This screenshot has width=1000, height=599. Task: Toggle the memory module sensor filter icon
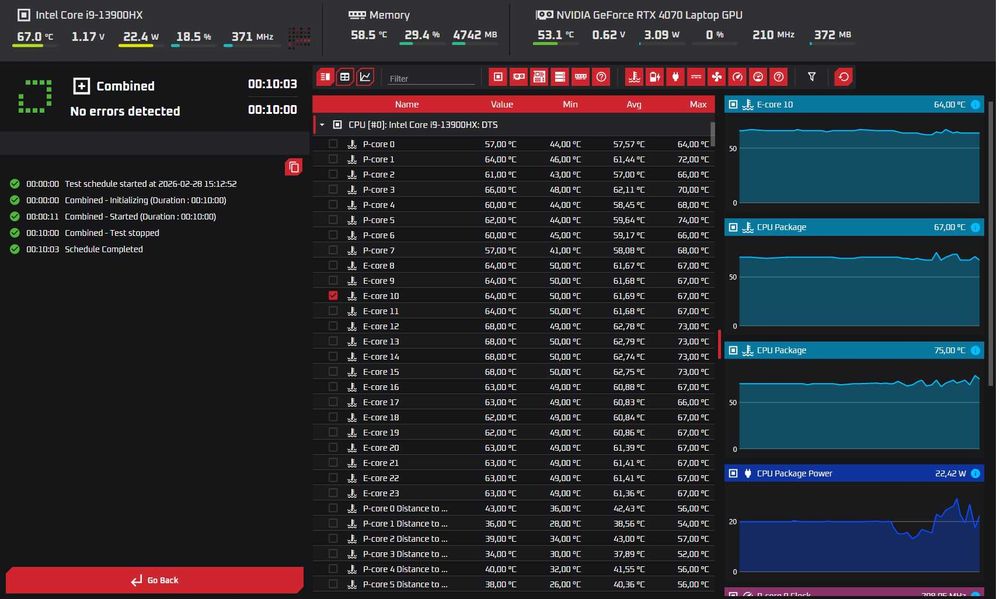pos(580,77)
